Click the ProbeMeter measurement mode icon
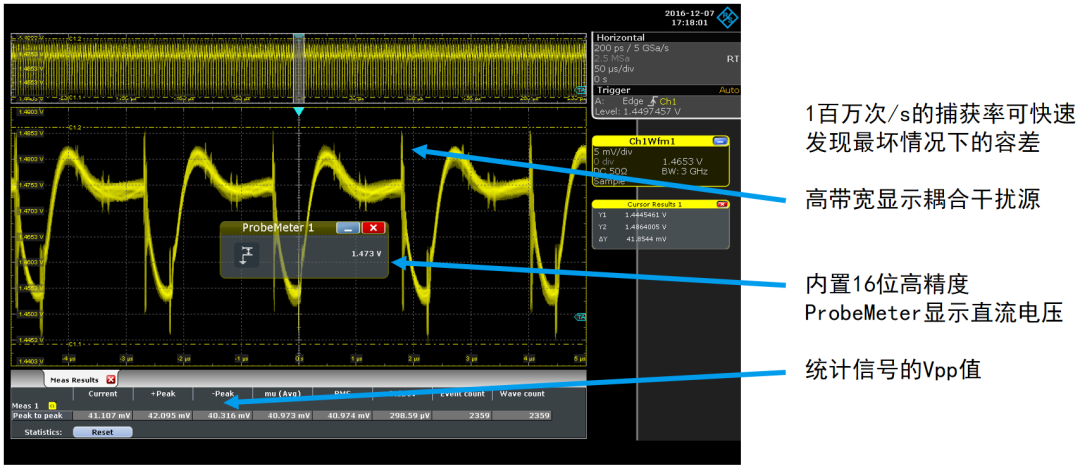Image resolution: width=1080 pixels, height=468 pixels. point(247,255)
